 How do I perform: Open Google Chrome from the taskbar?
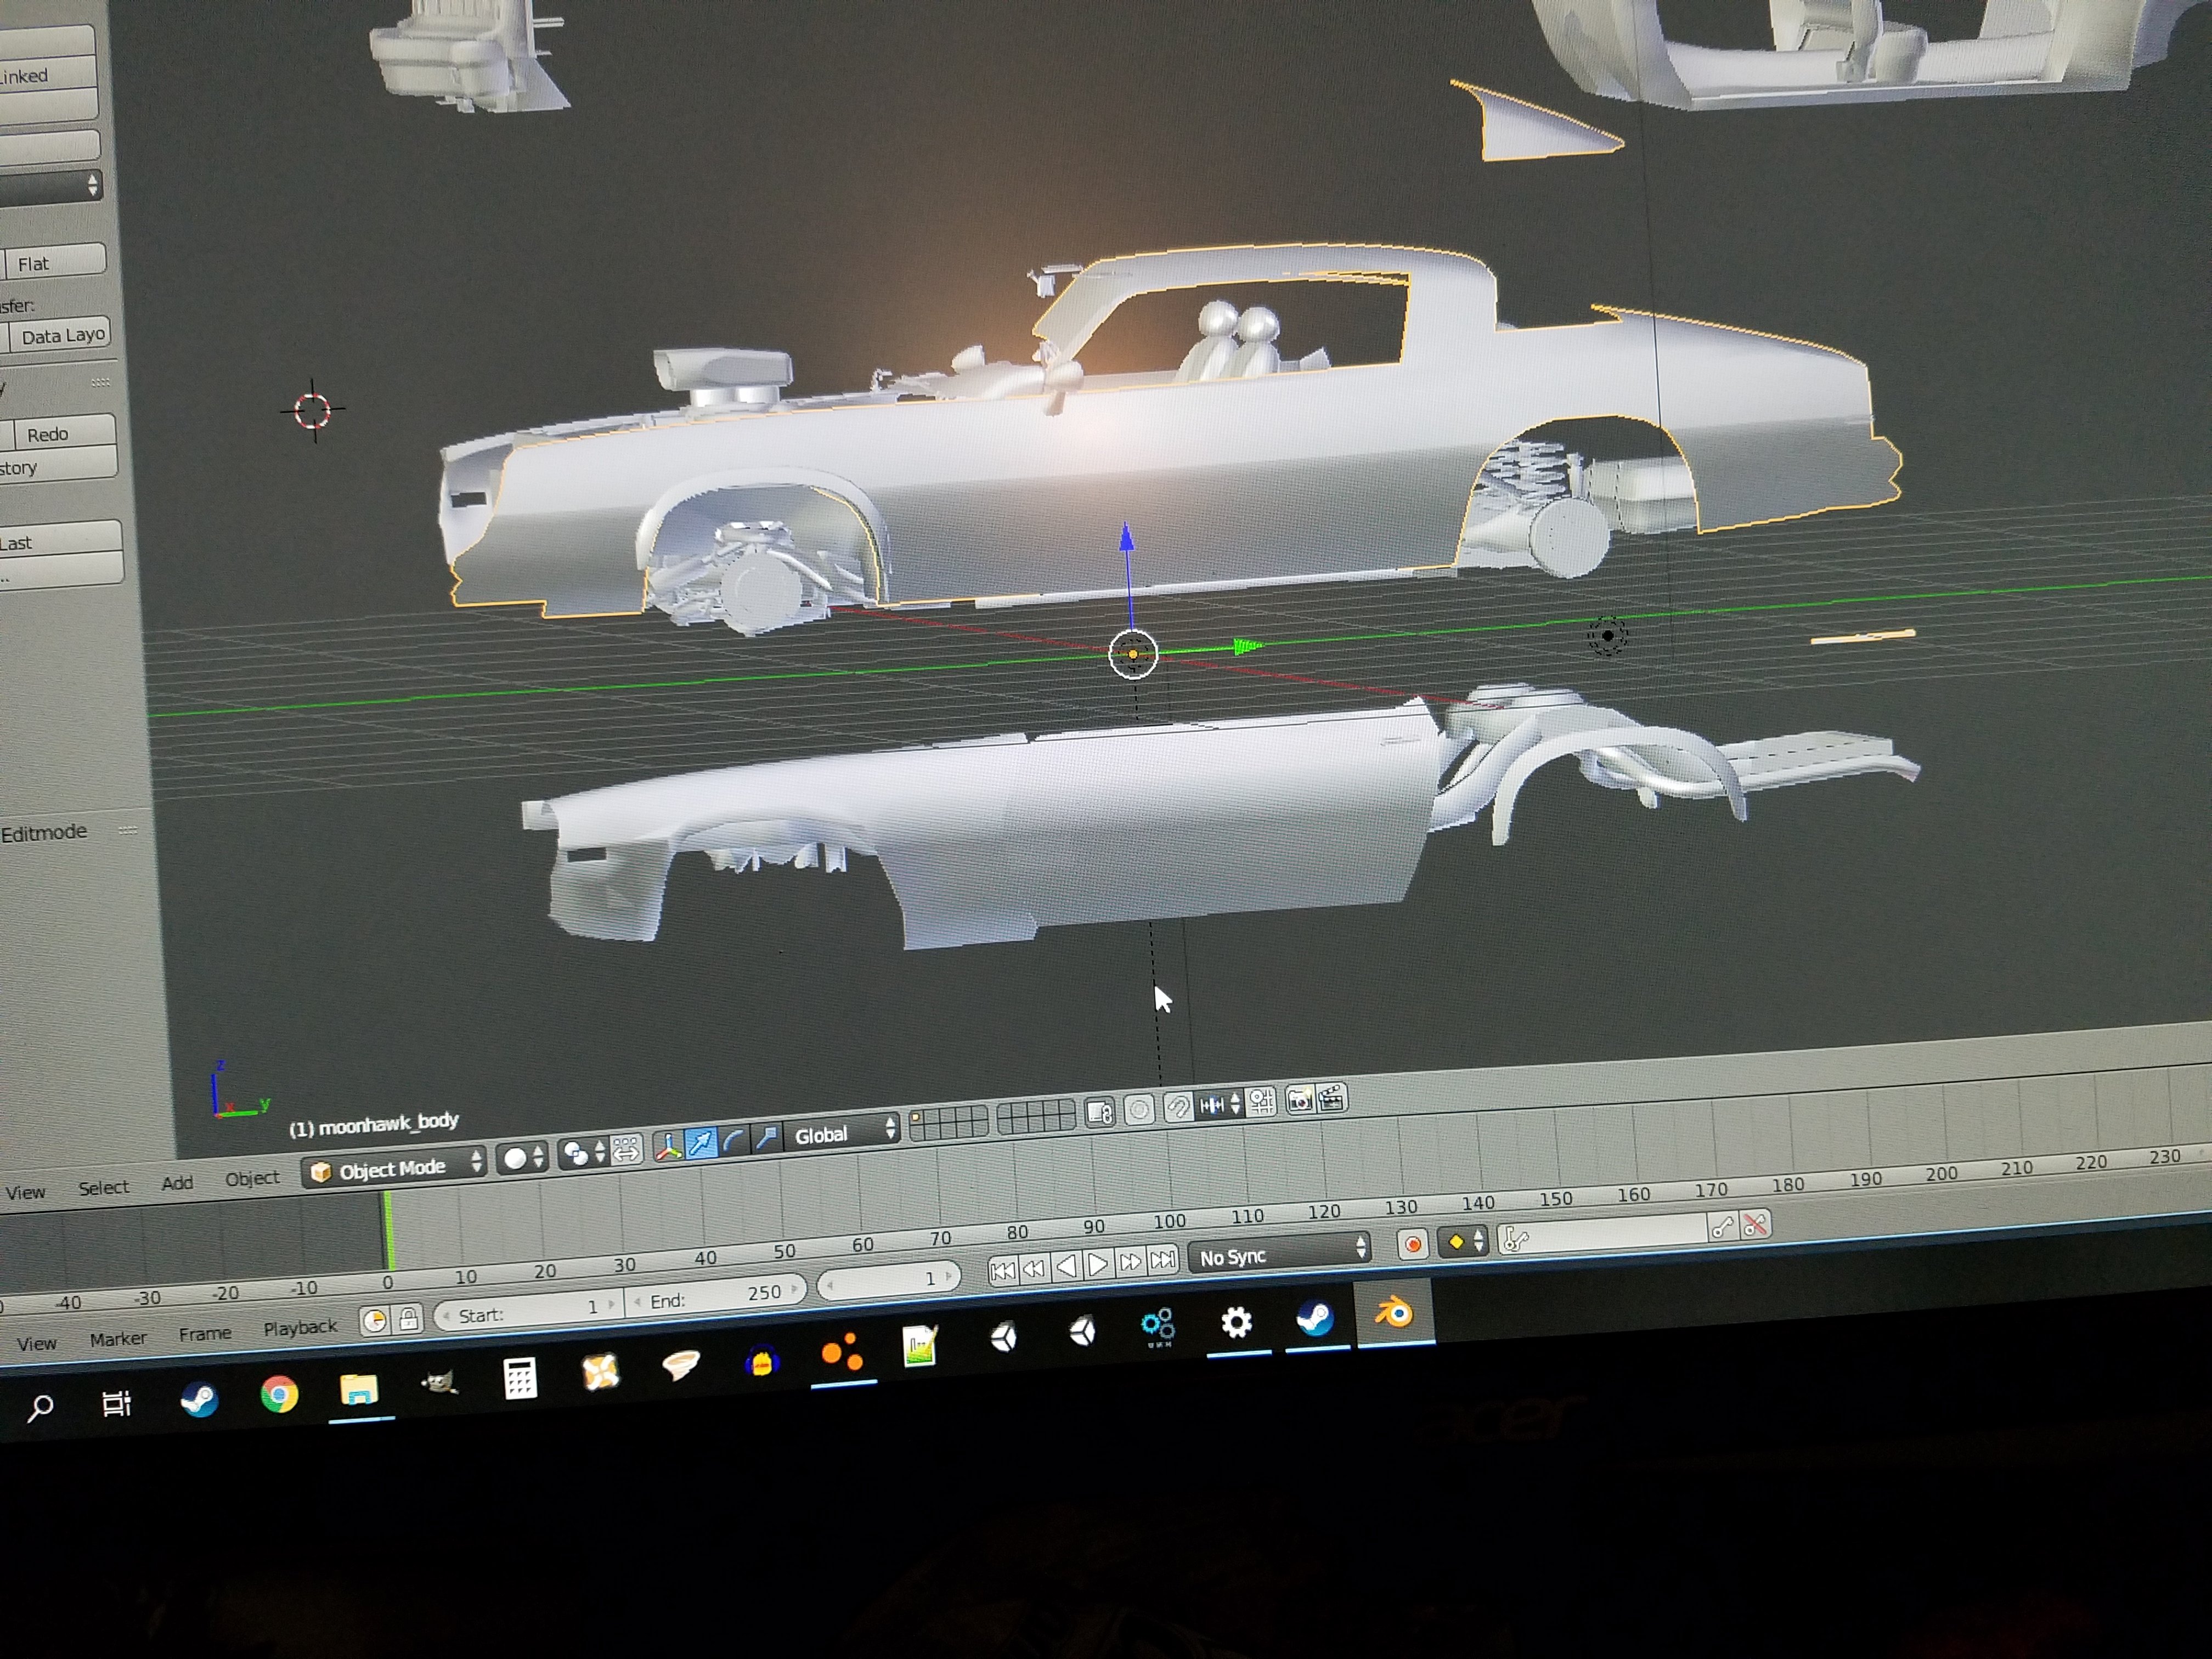tap(279, 1393)
